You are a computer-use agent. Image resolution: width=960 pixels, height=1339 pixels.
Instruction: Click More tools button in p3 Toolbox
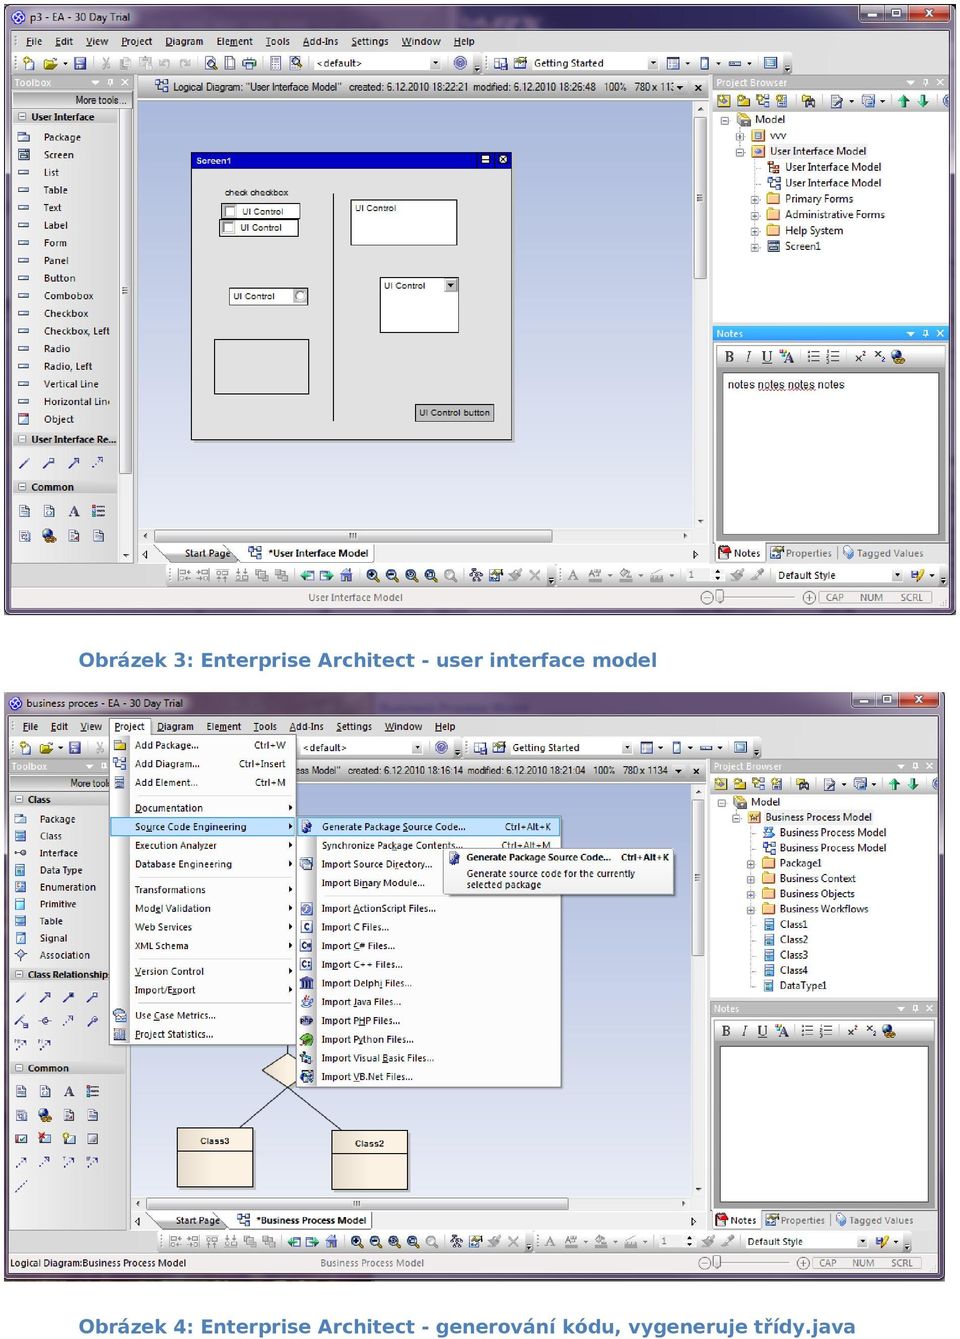coord(99,100)
